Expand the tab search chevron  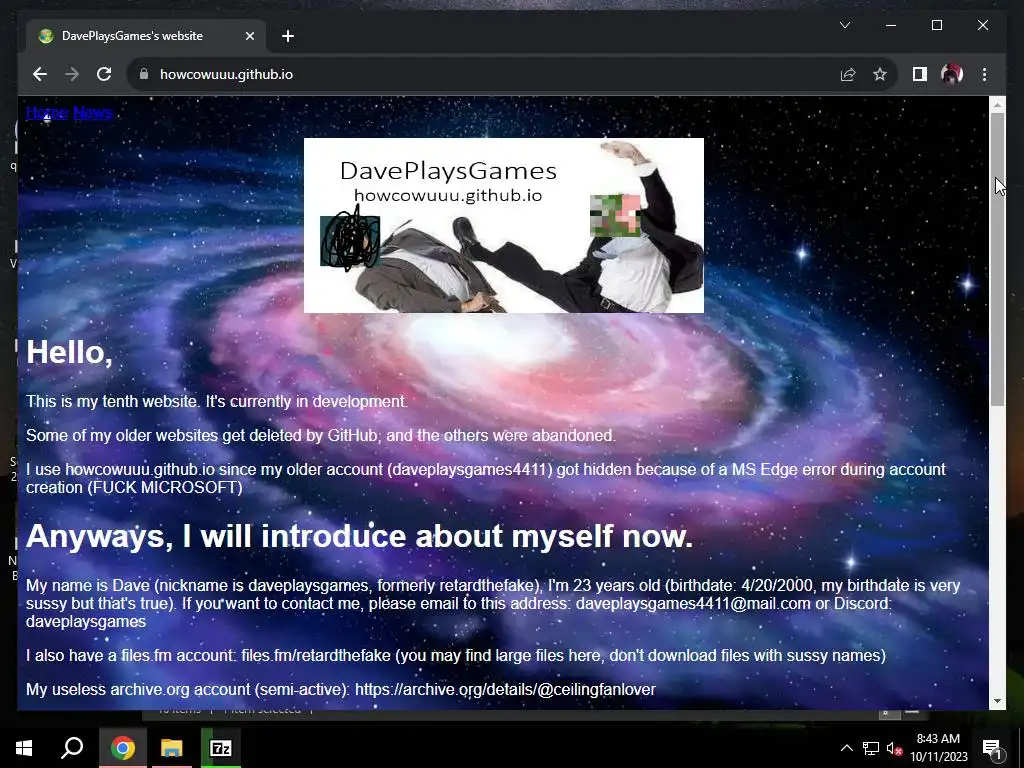[x=844, y=25]
